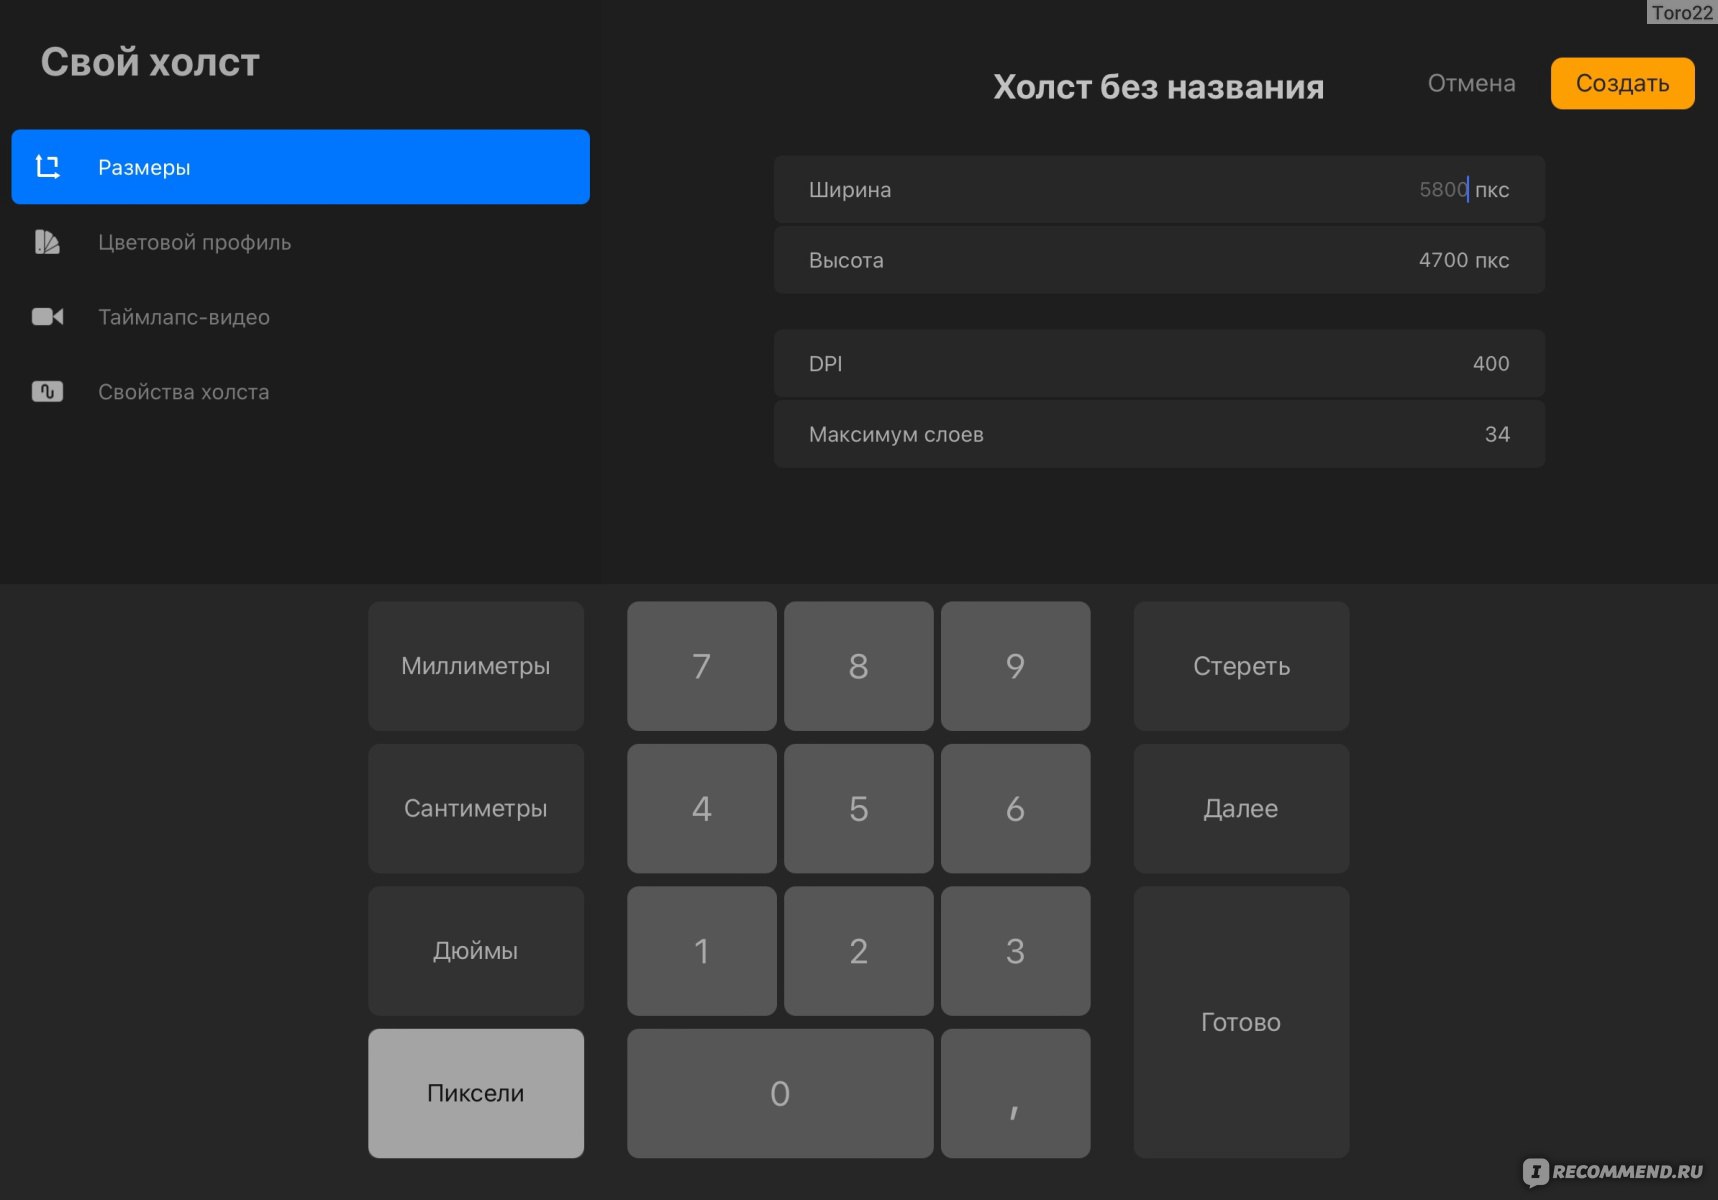Select the Ширина width field
1718x1200 pixels.
1159,189
